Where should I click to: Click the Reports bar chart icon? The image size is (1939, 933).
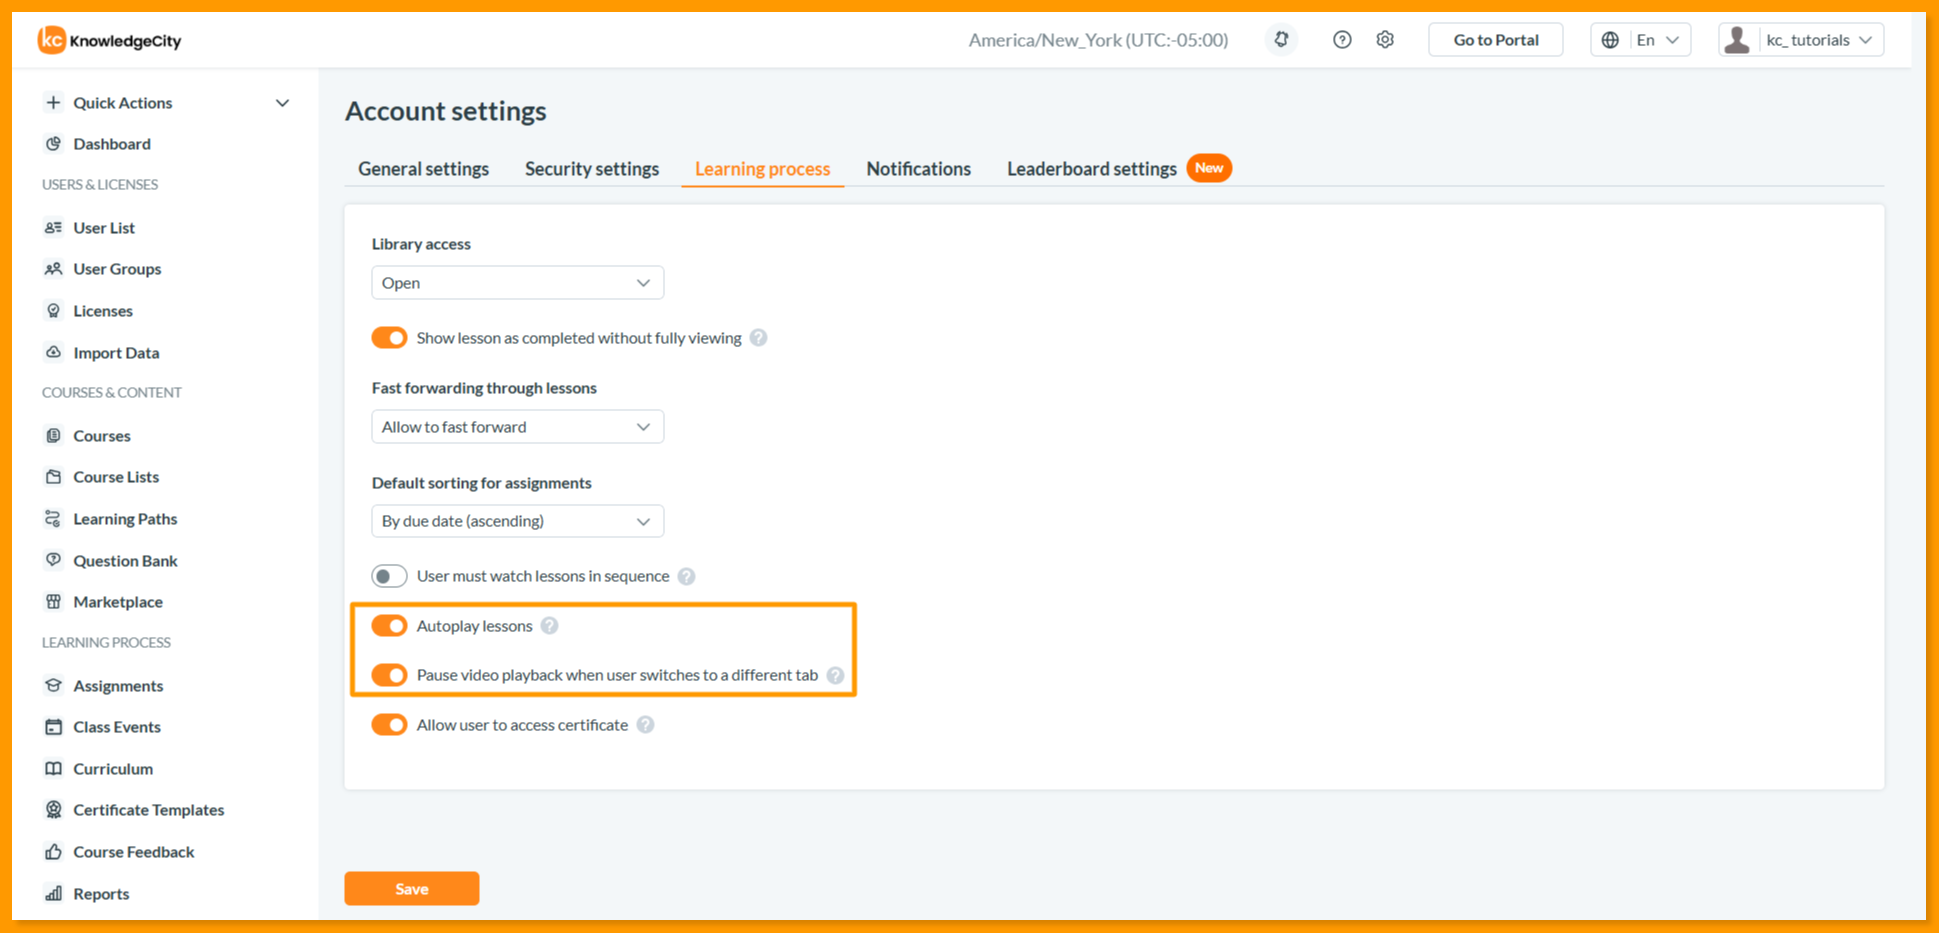(53, 893)
